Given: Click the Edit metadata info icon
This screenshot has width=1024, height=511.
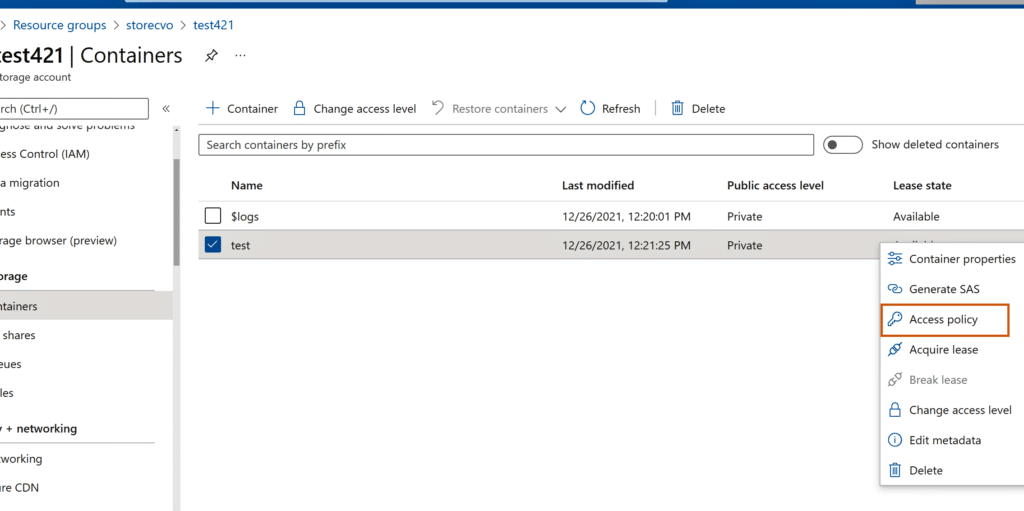Looking at the screenshot, I should click(x=895, y=440).
